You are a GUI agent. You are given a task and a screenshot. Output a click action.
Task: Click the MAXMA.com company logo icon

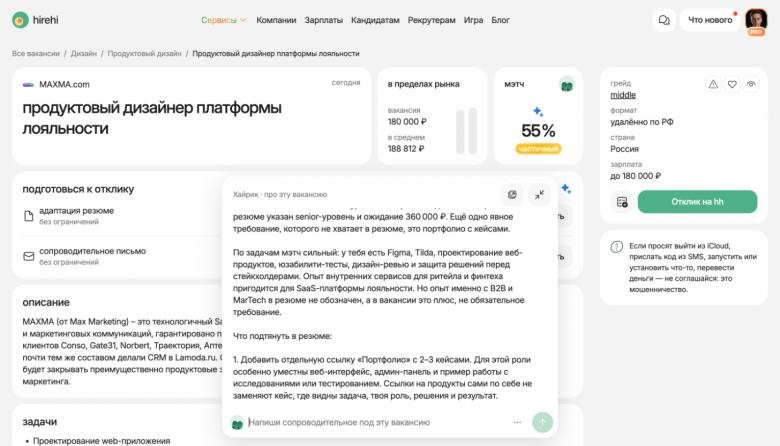[x=28, y=85]
